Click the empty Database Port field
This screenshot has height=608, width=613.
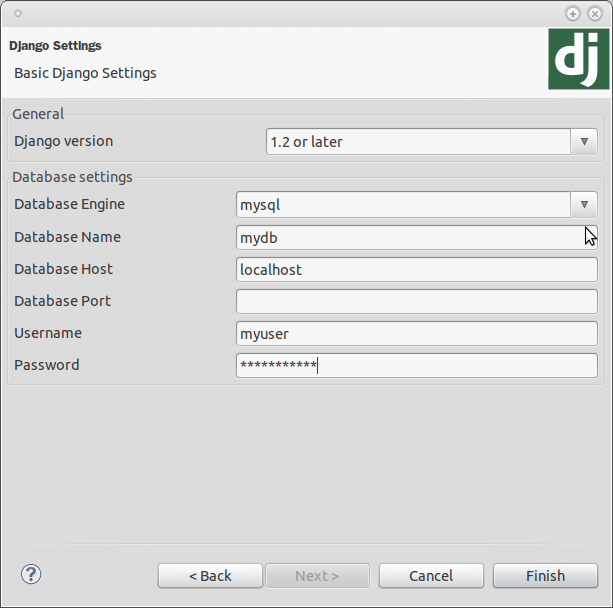417,301
